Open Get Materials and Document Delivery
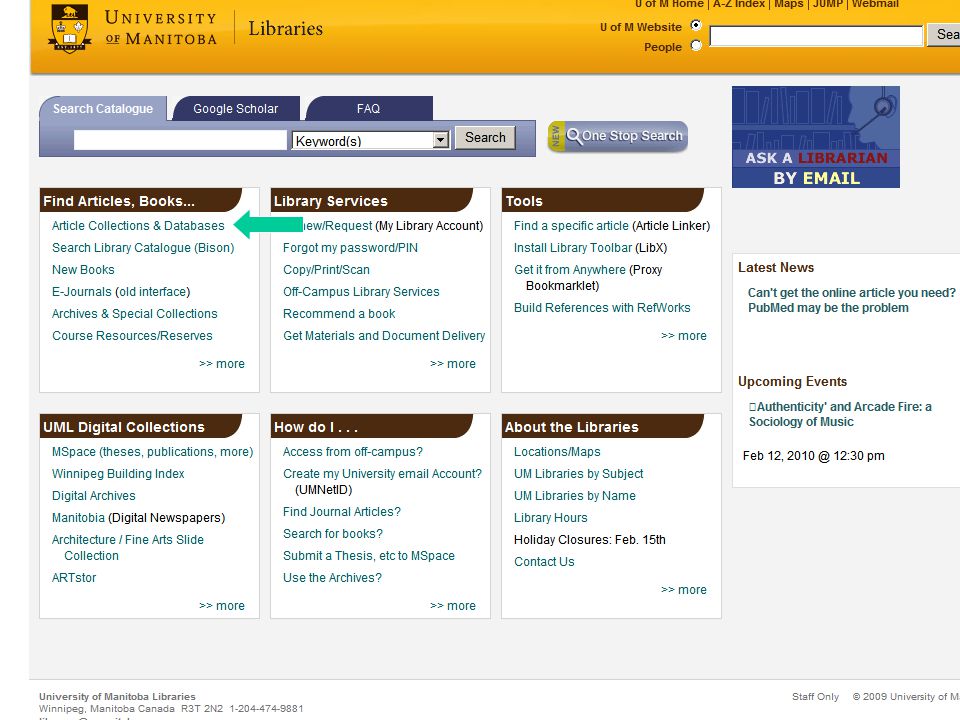This screenshot has width=960, height=720. point(384,336)
